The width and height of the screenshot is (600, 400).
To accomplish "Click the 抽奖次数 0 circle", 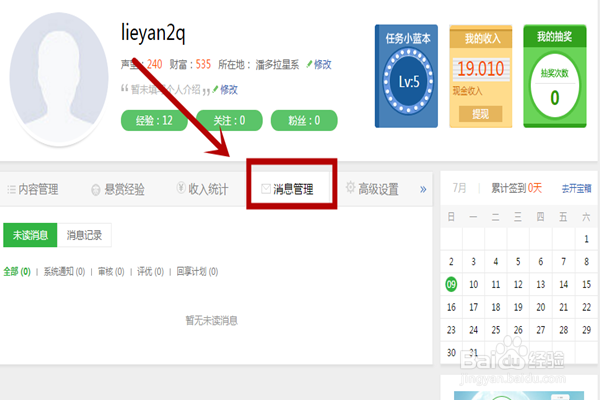I will [554, 85].
